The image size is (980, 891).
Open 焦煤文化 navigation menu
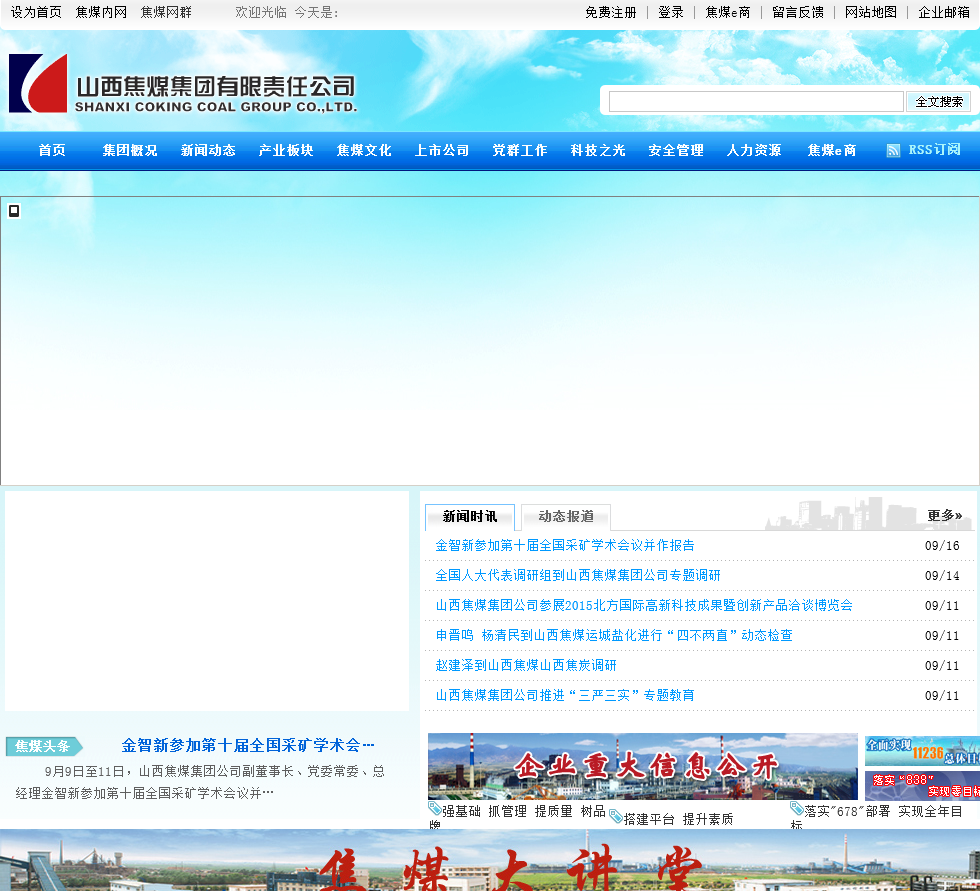coord(364,150)
